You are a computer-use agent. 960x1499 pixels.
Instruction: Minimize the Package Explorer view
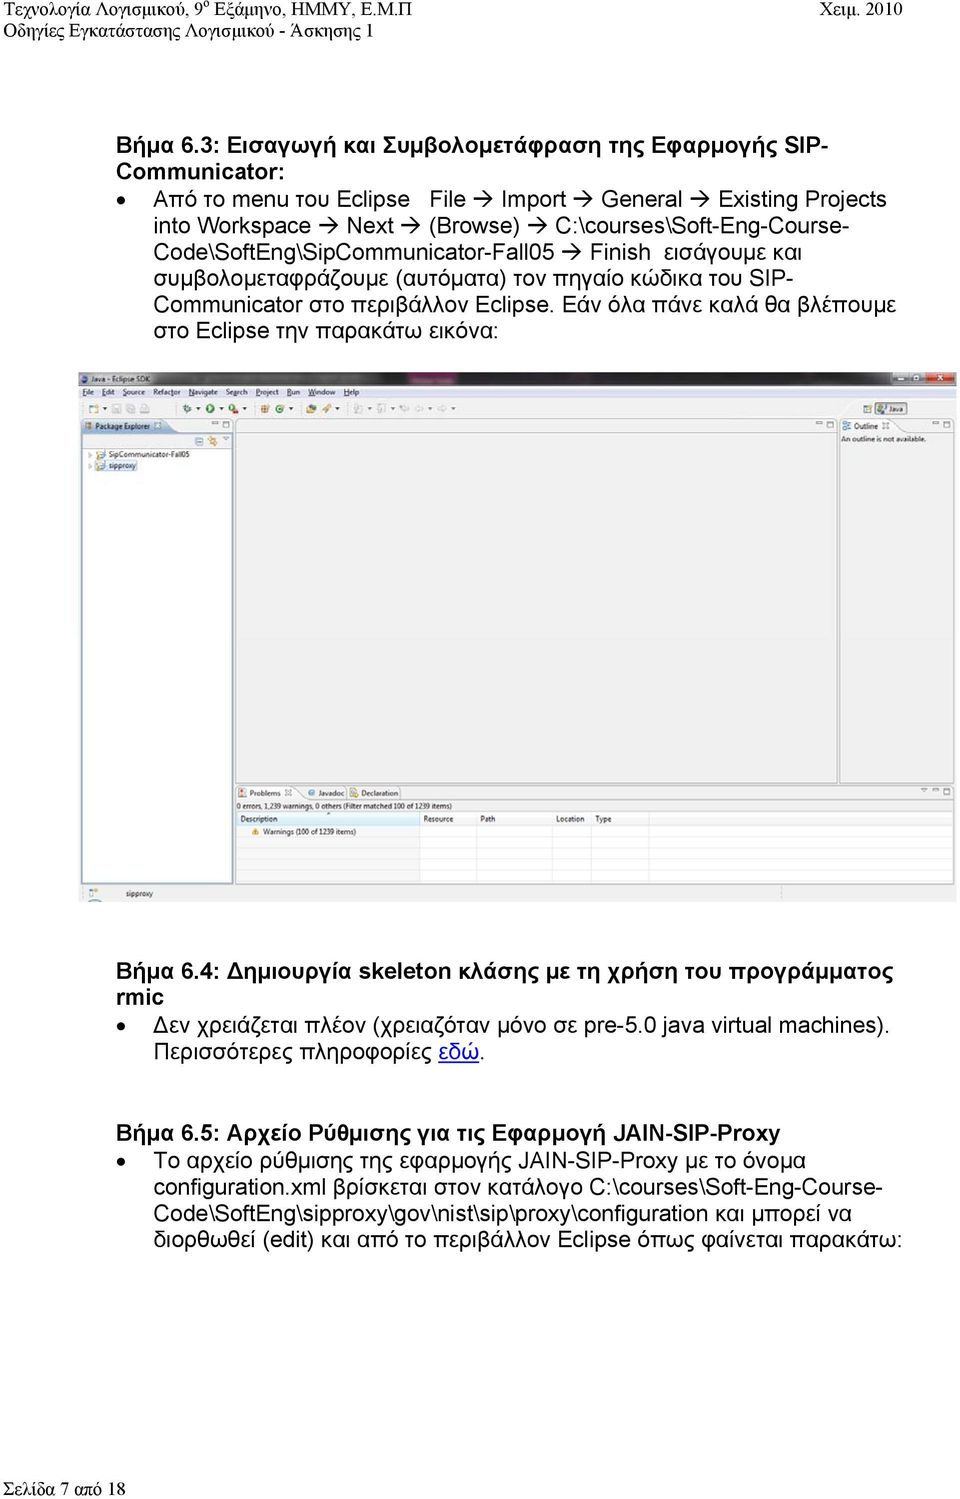215,424
